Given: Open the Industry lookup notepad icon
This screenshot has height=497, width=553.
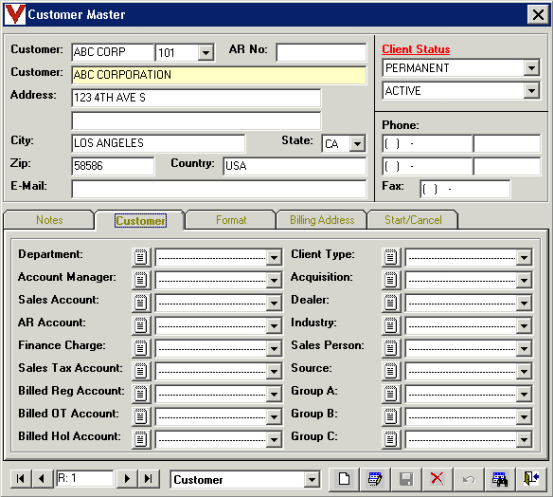Looking at the screenshot, I should [391, 325].
